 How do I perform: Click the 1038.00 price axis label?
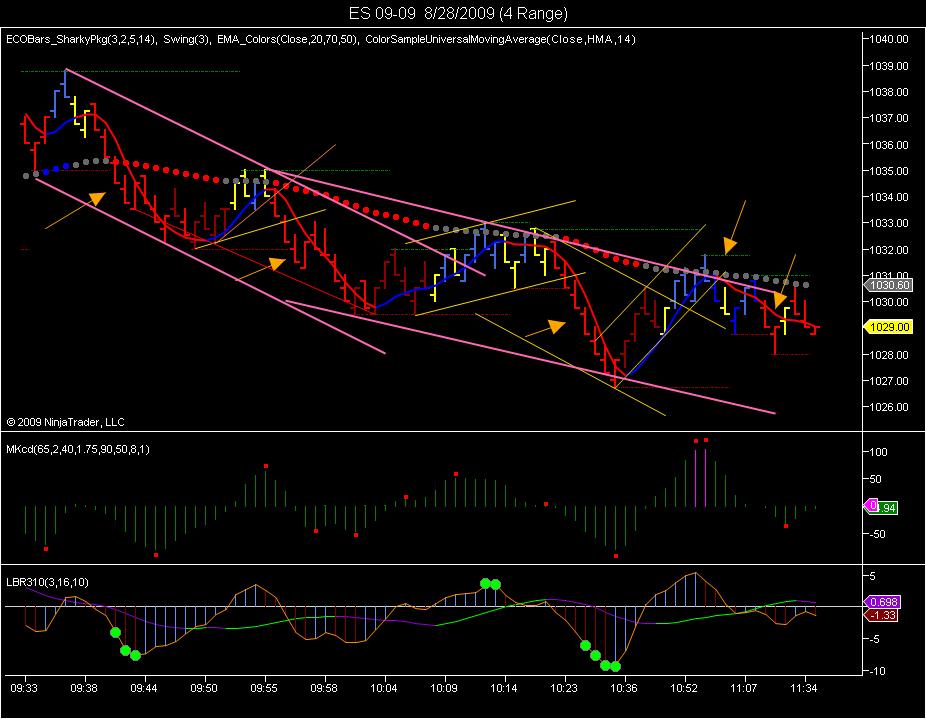click(889, 92)
